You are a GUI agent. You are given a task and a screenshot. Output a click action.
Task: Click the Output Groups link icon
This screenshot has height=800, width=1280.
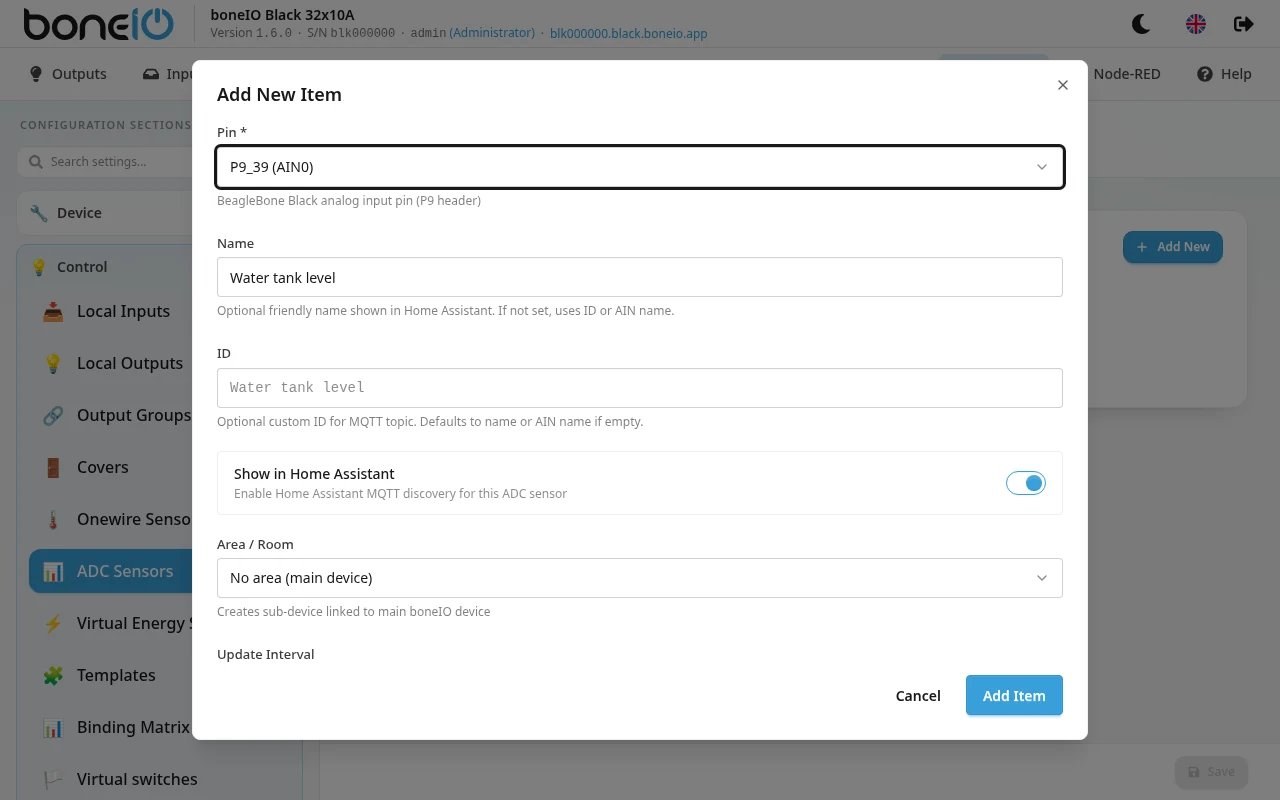(x=53, y=415)
